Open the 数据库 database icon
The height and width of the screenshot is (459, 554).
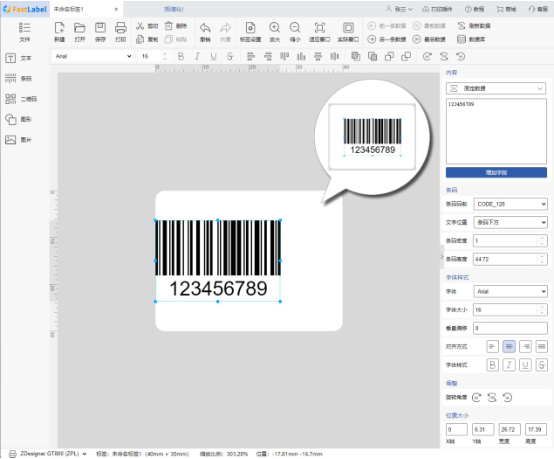click(x=461, y=39)
